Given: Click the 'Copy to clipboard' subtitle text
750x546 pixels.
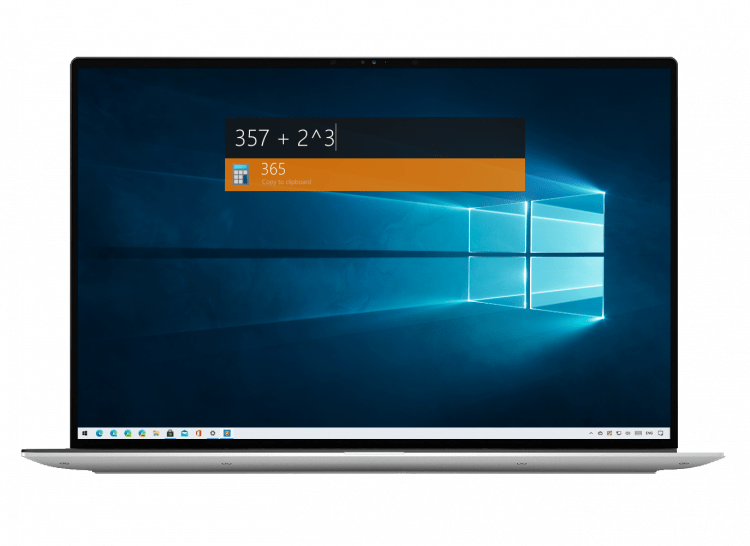Looking at the screenshot, I should click(x=286, y=182).
